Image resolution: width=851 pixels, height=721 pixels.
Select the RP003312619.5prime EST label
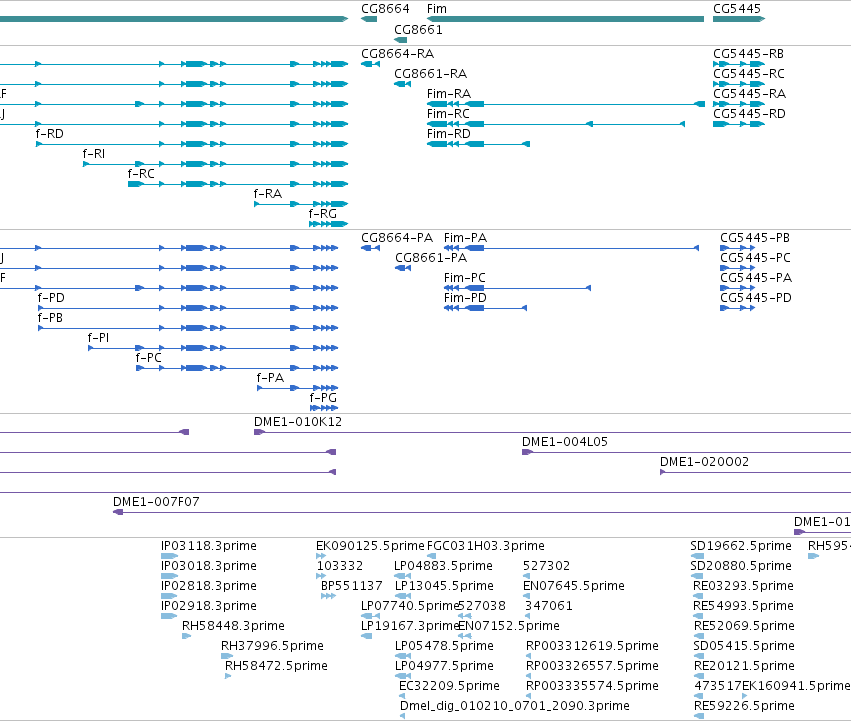point(592,646)
